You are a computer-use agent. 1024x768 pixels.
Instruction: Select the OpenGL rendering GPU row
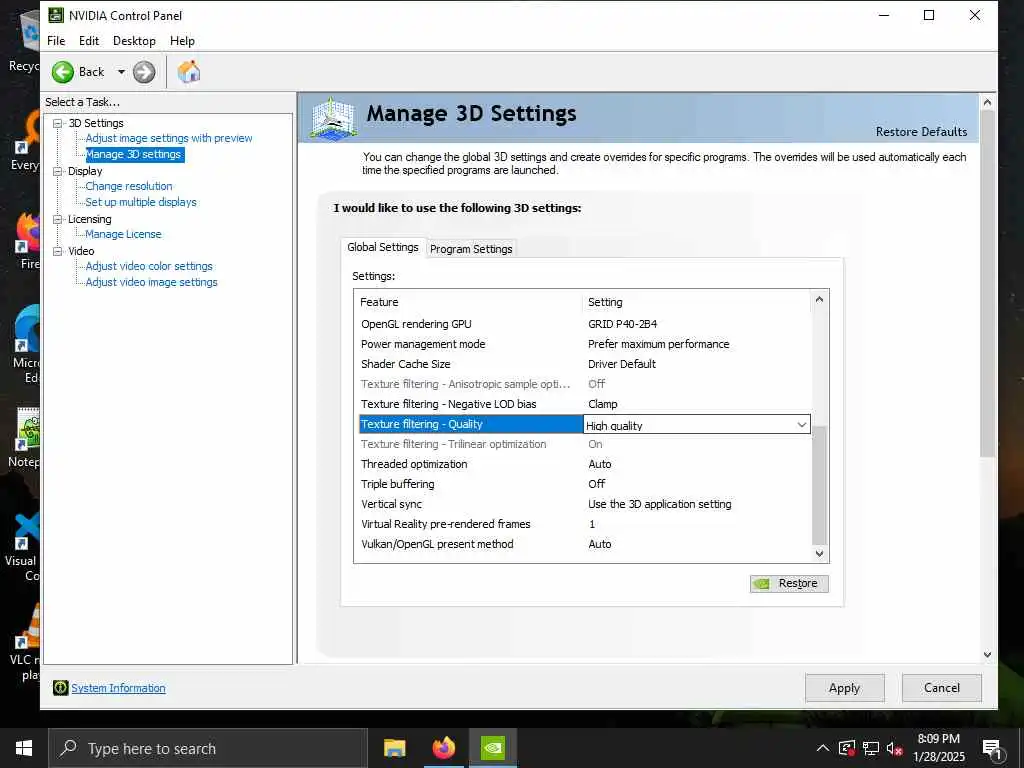585,324
